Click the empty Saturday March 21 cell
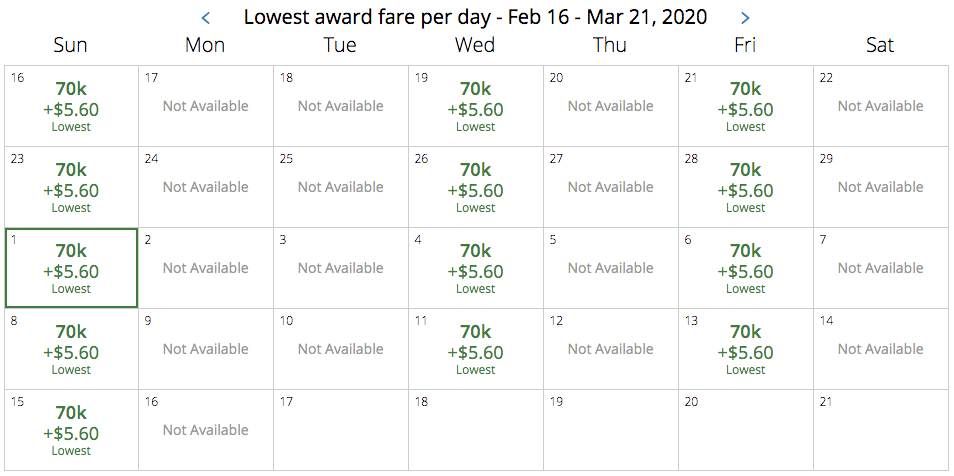 (x=880, y=430)
